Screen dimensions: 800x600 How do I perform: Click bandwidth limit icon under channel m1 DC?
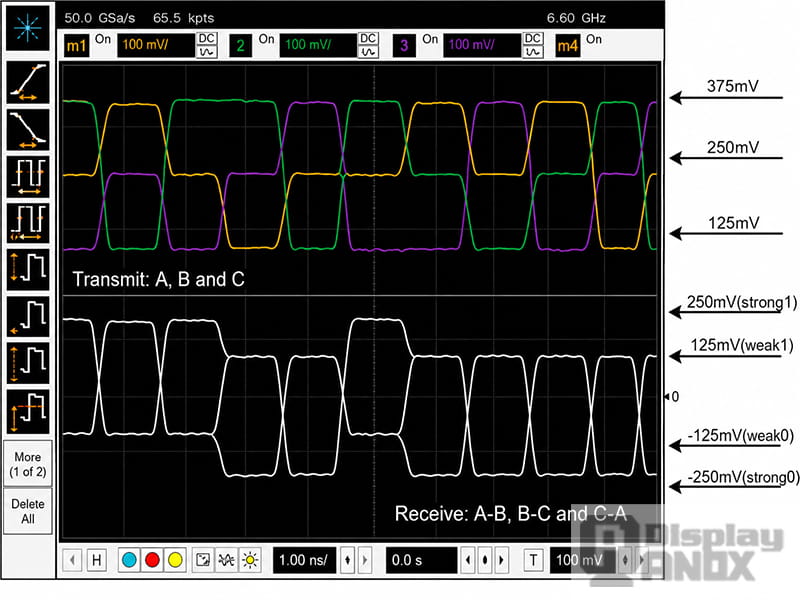tap(207, 52)
